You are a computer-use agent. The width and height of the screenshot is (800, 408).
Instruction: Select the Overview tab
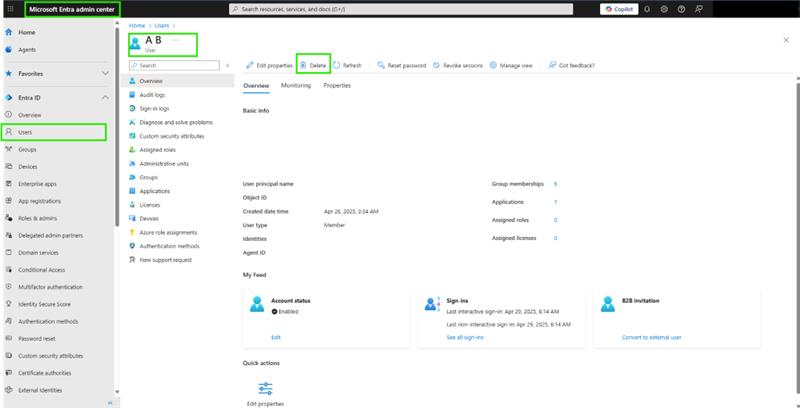256,86
